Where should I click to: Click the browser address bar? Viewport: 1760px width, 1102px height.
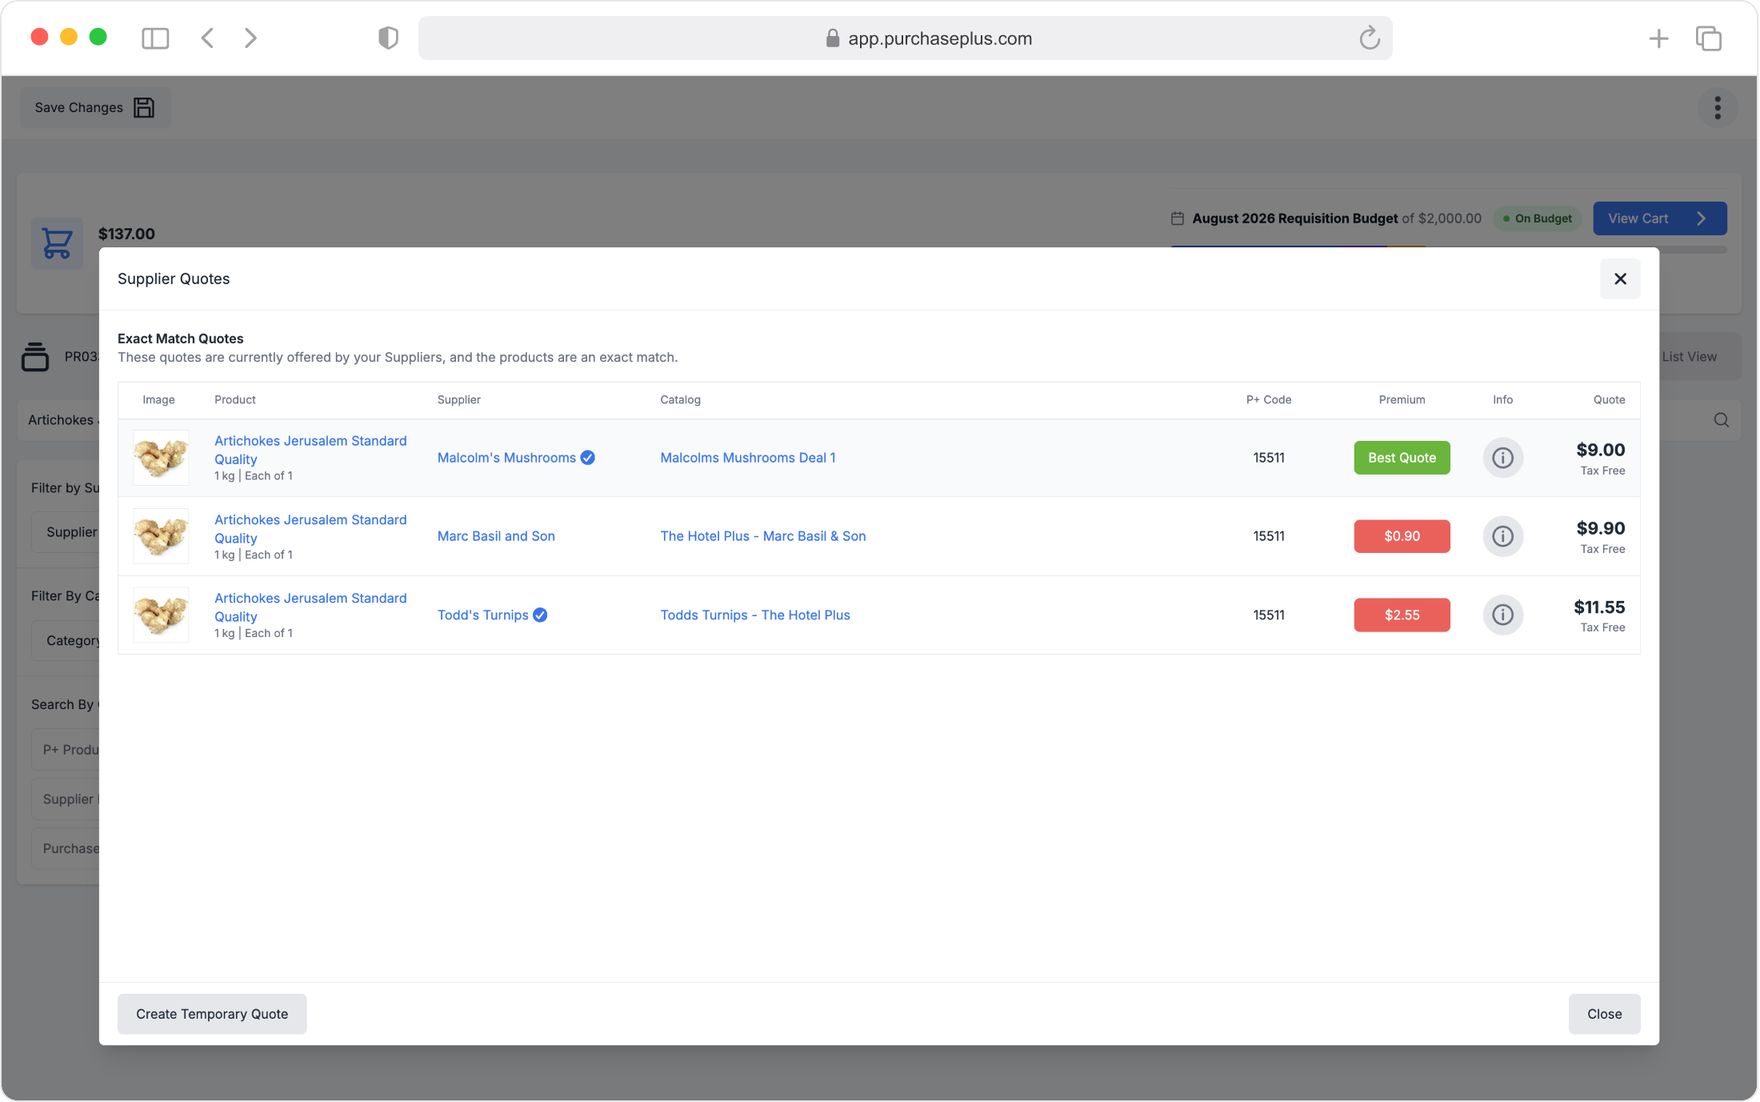tap(905, 38)
